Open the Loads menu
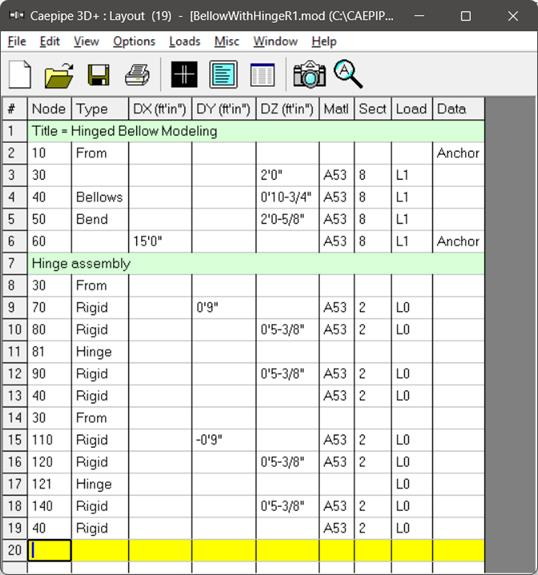The width and height of the screenshot is (538, 575). pyautogui.click(x=184, y=41)
